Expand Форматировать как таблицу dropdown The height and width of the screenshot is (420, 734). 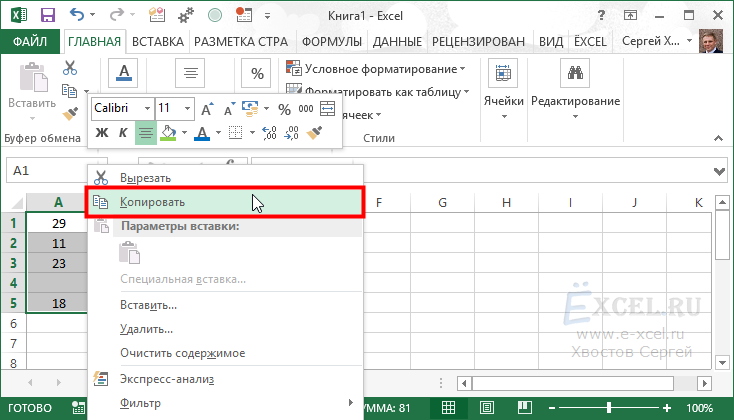[467, 92]
